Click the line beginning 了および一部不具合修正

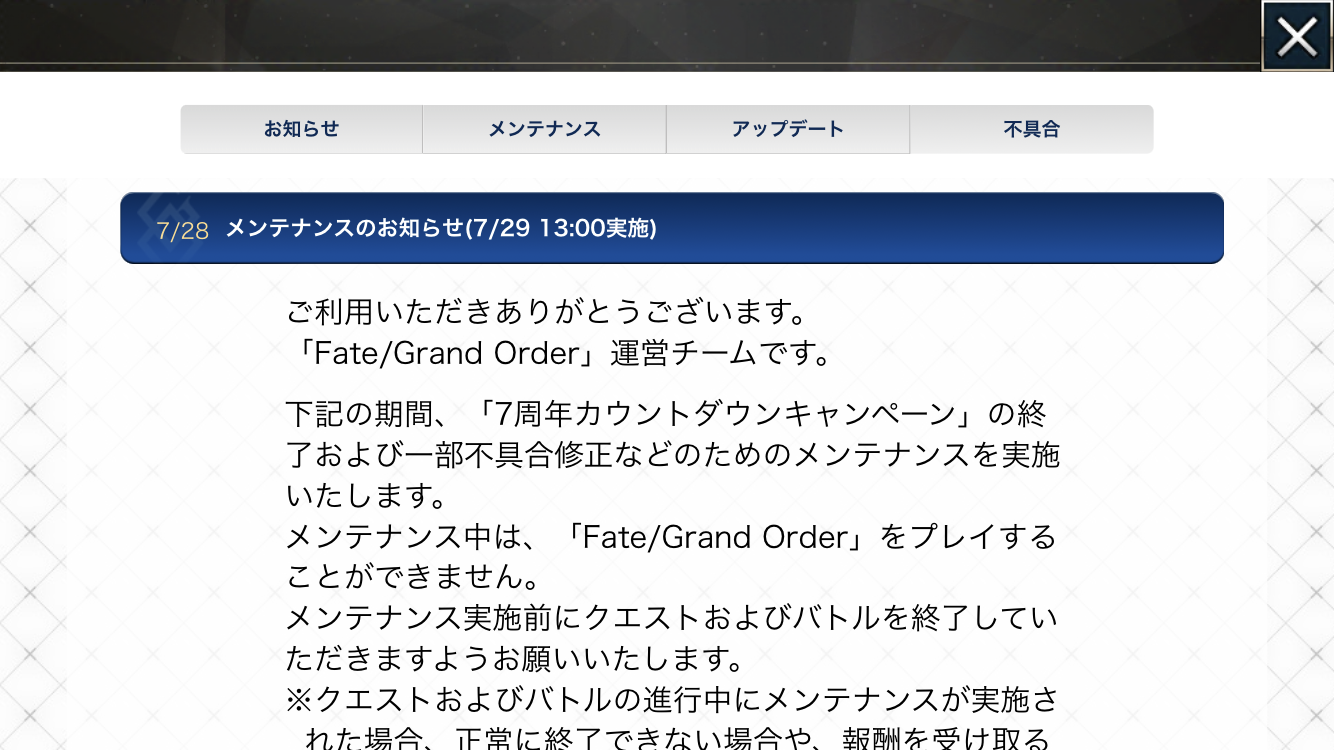[x=672, y=455]
